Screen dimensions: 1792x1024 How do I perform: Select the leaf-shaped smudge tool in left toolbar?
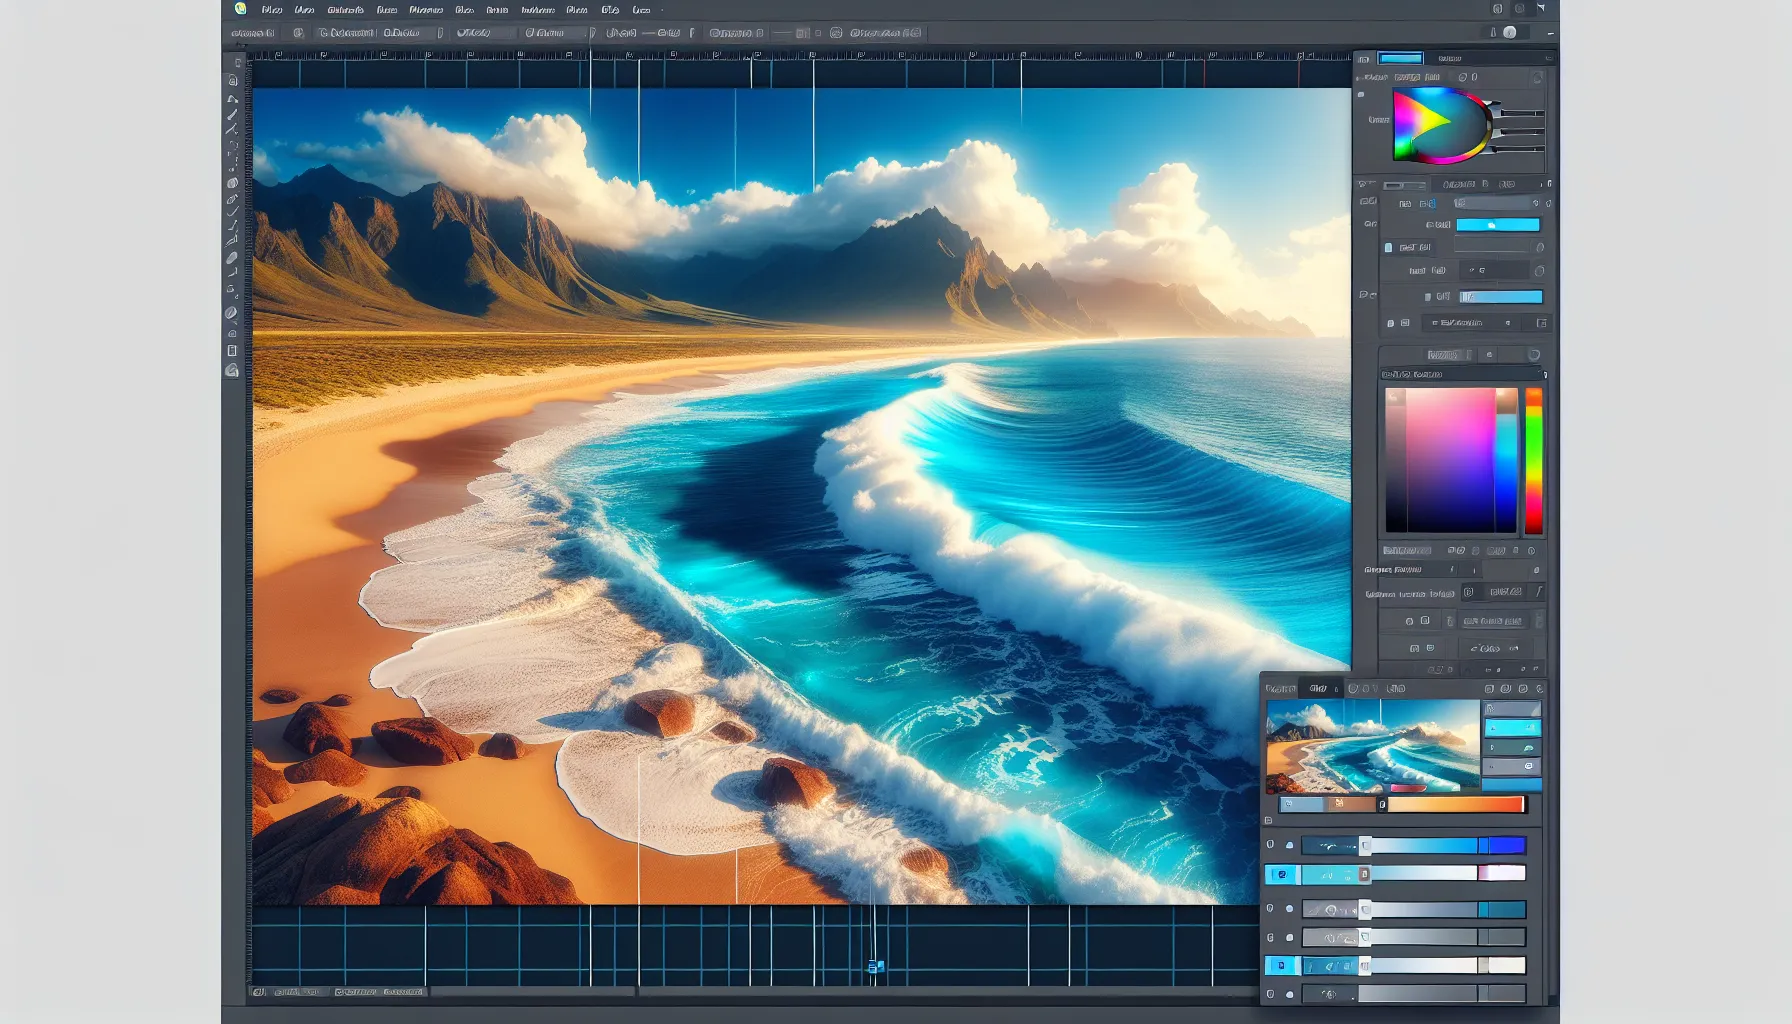[x=232, y=313]
